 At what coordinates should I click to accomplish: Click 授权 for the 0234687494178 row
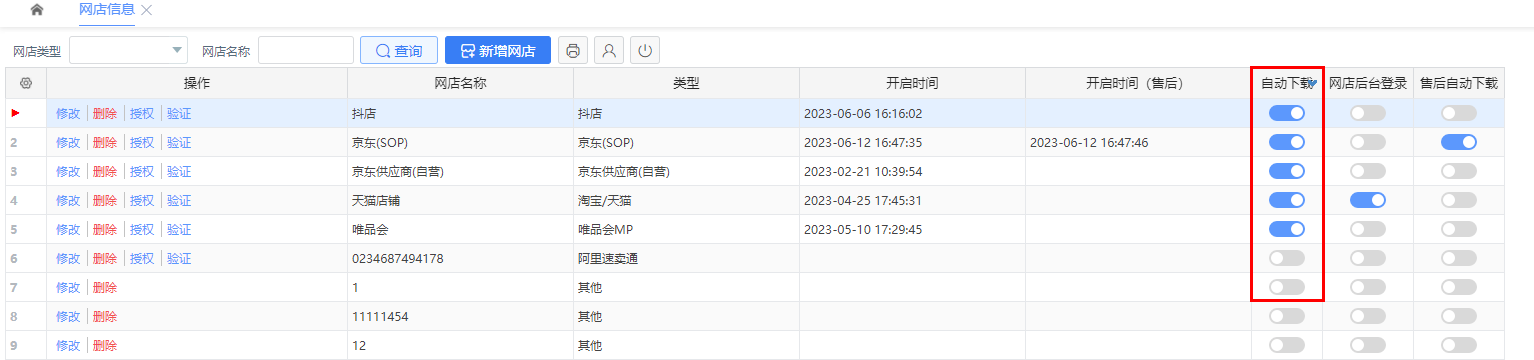pos(142,259)
